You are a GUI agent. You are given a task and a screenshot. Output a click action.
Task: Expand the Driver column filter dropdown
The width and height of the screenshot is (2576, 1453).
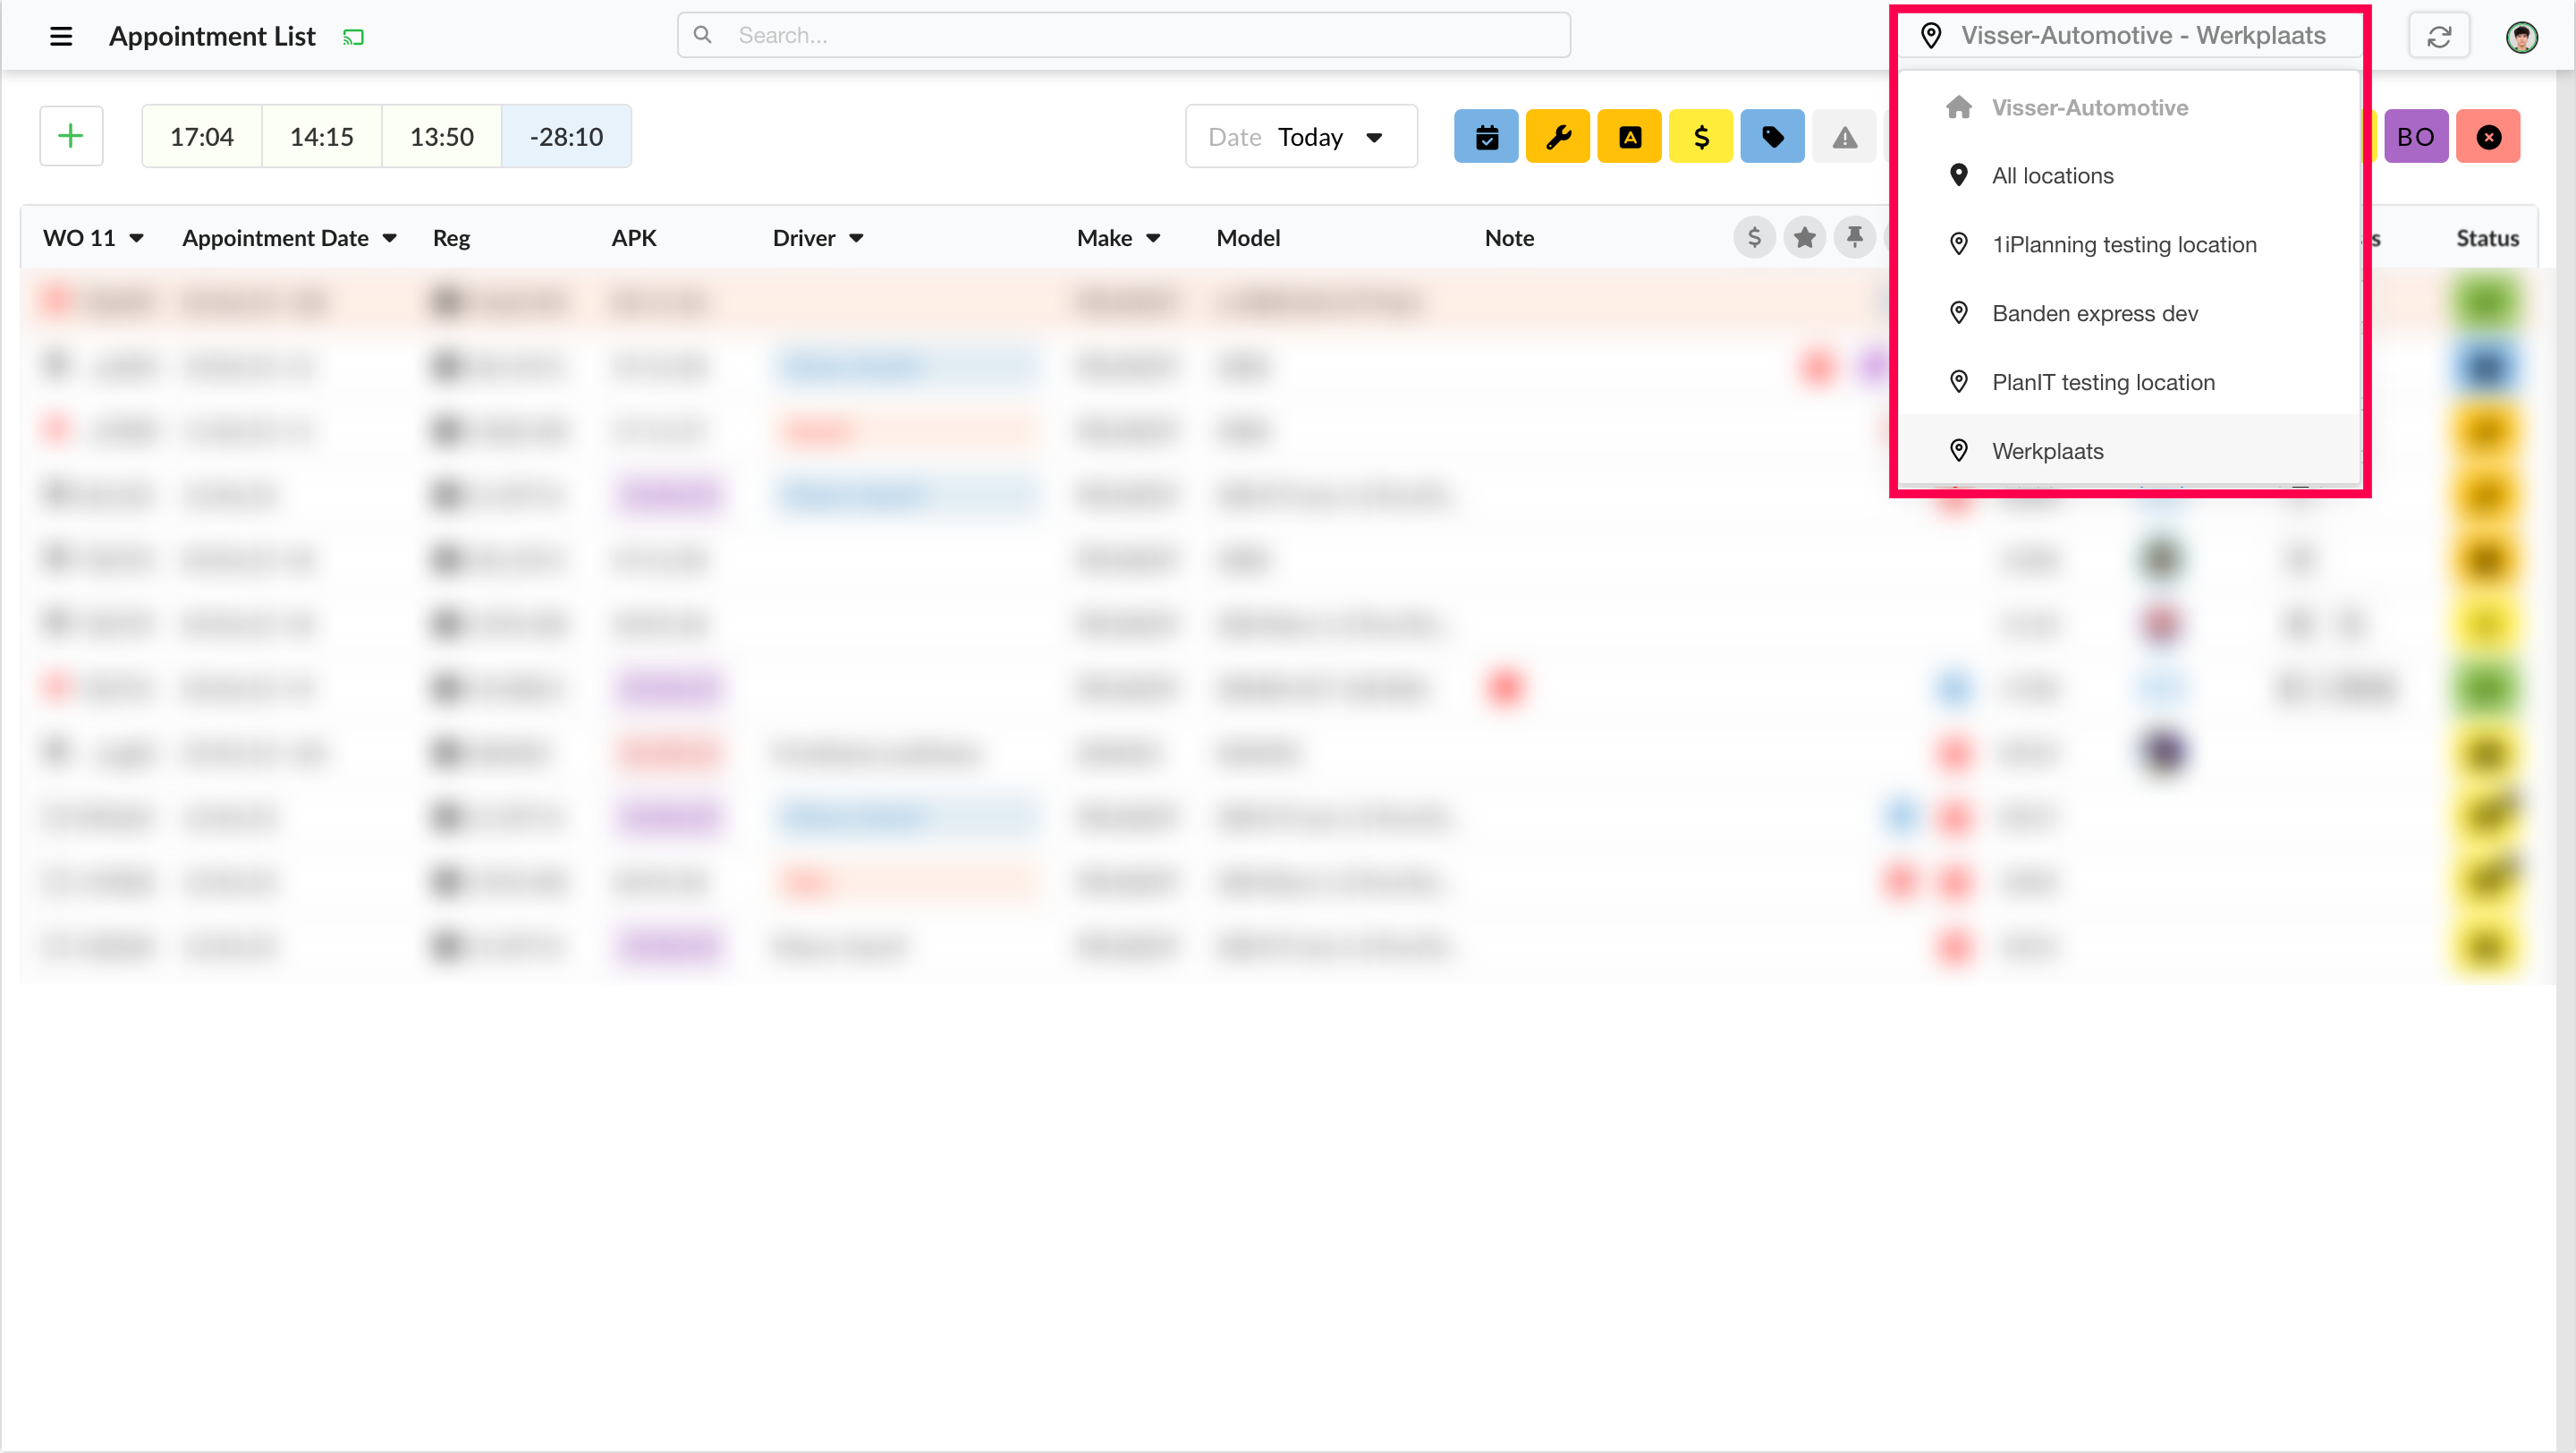point(856,238)
